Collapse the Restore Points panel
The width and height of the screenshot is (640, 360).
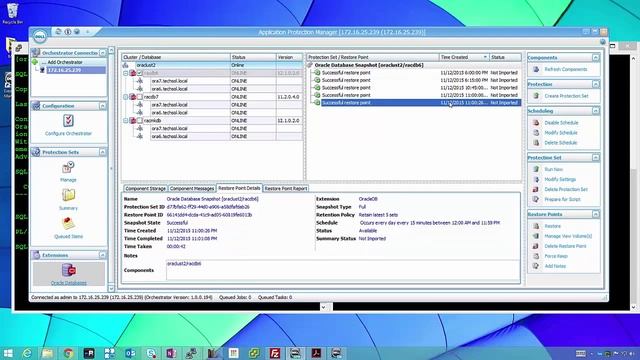(596, 214)
